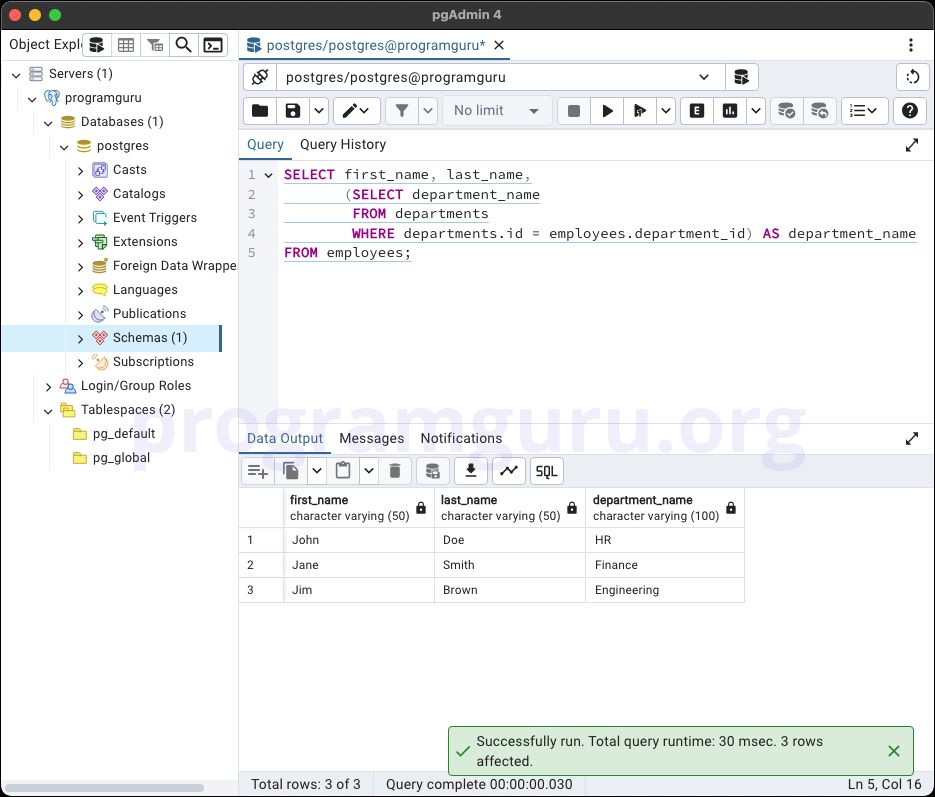The image size is (935, 797).
Task: Expand the Schemas (1) node
Action: (x=81, y=339)
